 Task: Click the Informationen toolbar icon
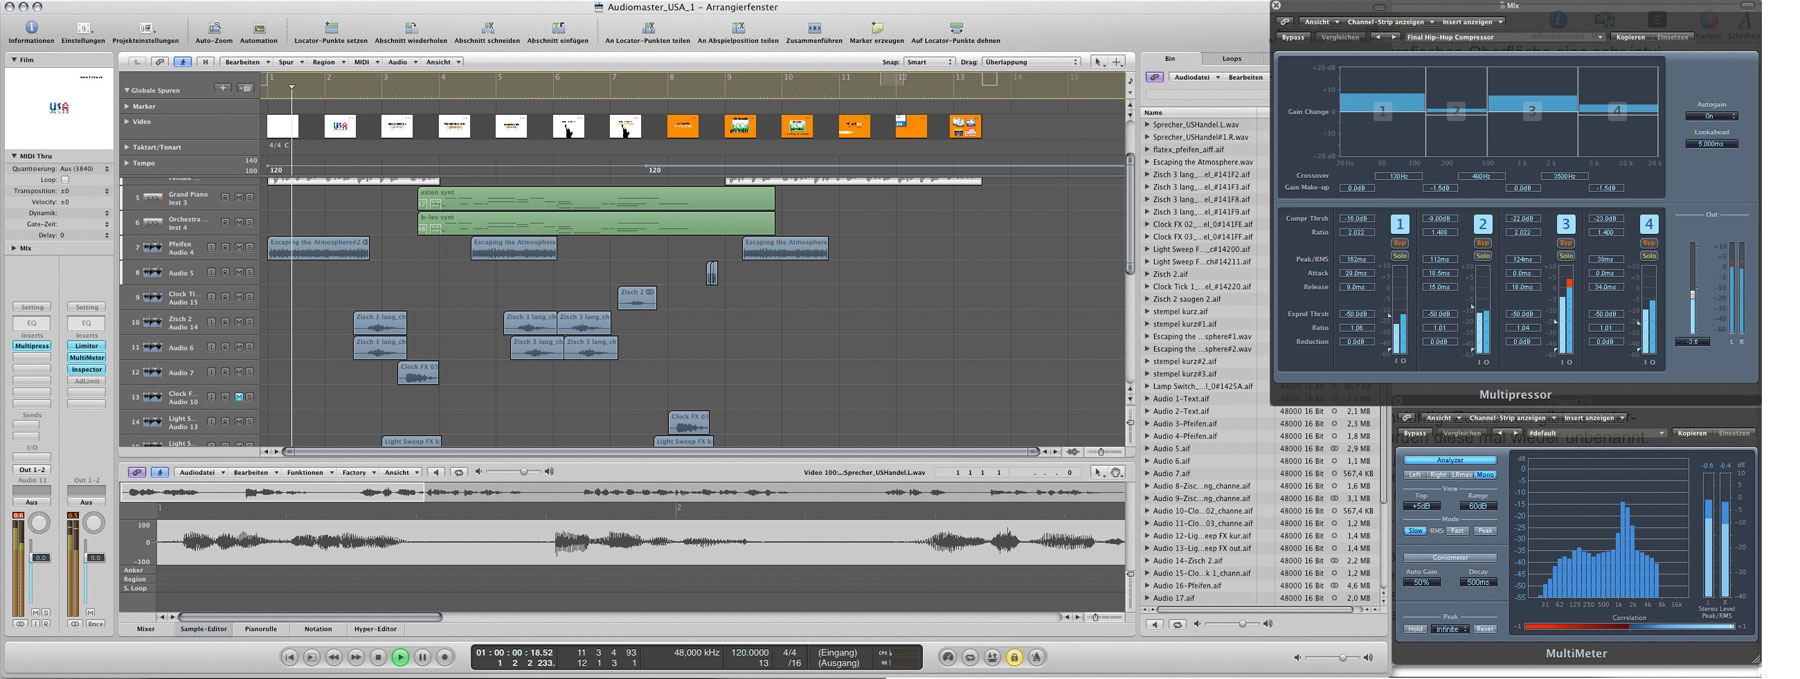(31, 28)
